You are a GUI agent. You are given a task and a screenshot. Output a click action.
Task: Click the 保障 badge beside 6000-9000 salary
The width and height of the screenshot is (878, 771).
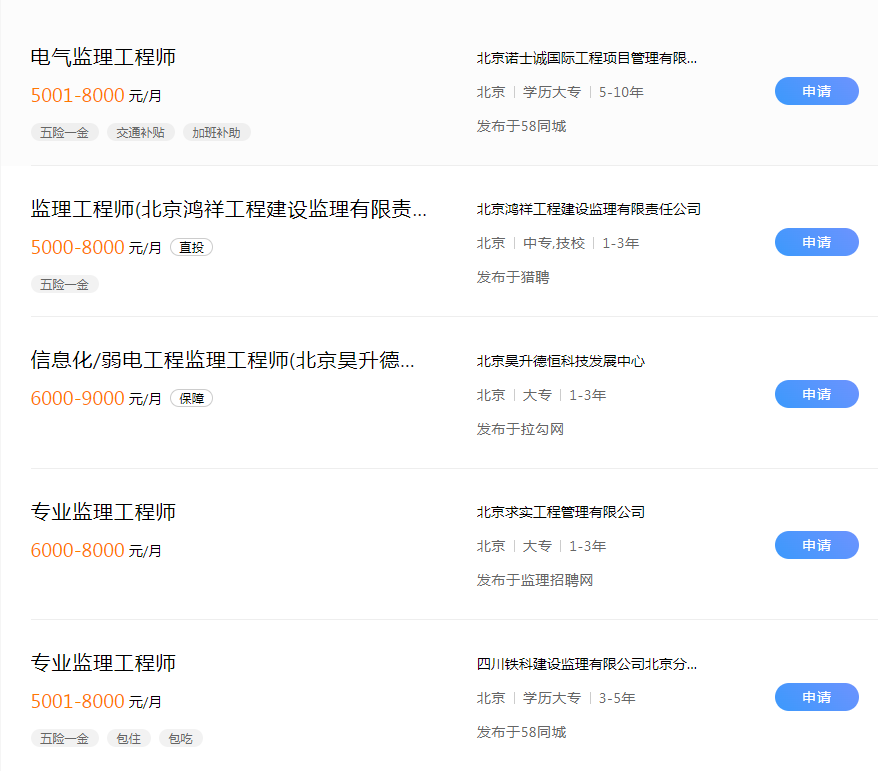point(191,398)
